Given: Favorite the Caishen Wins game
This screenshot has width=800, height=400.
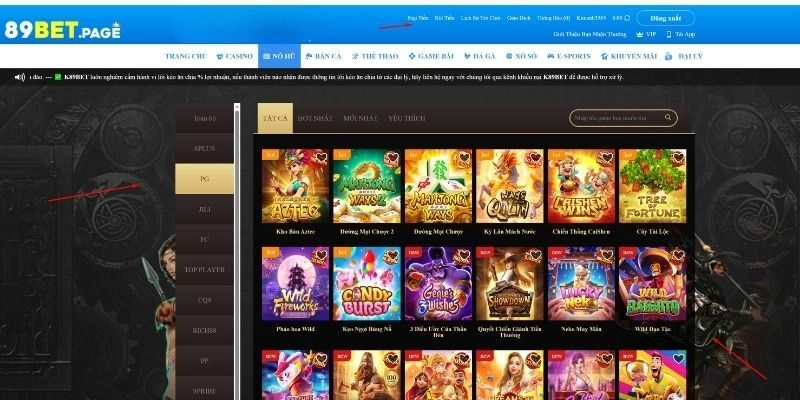Looking at the screenshot, I should [x=607, y=158].
